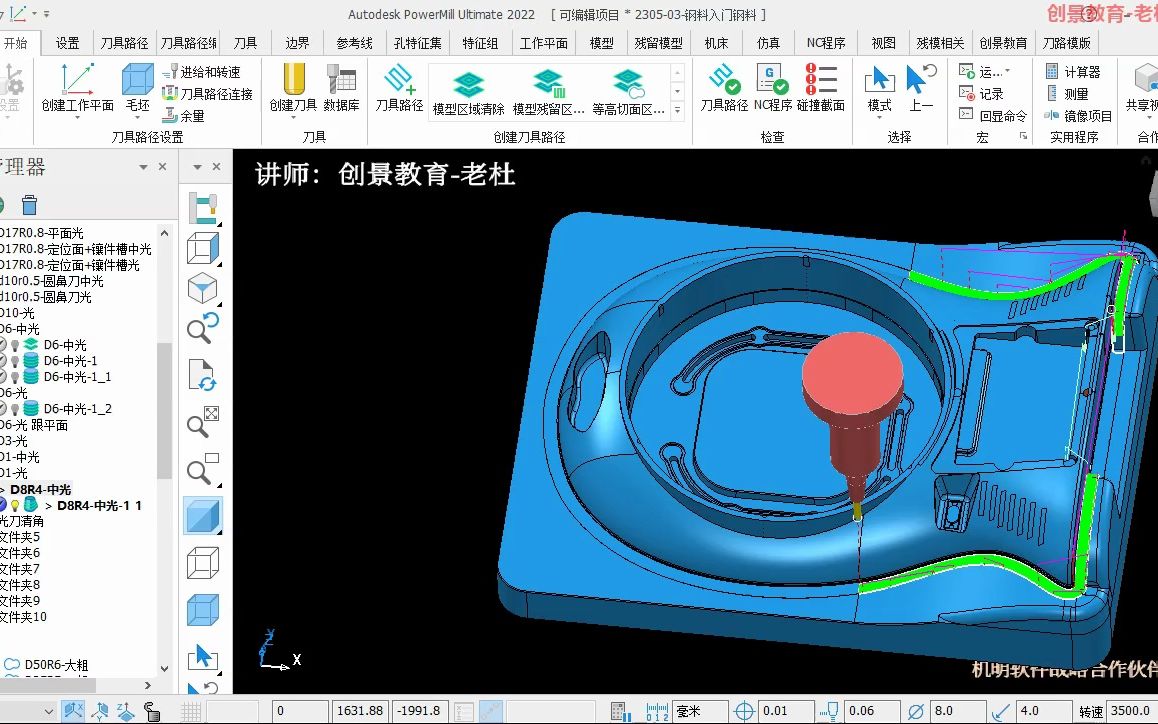This screenshot has width=1158, height=724.
Task: Click the zoom with rotate arrow icon
Action: 202,328
